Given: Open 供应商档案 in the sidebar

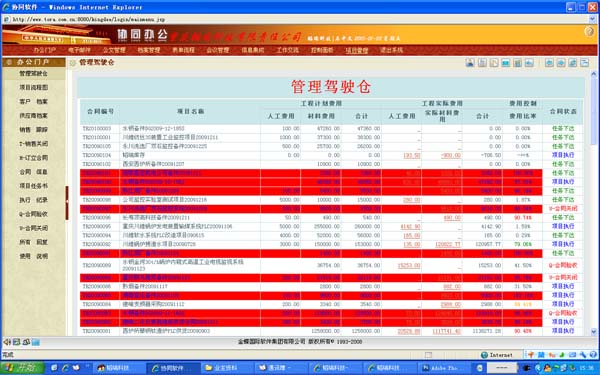Looking at the screenshot, I should tap(34, 116).
